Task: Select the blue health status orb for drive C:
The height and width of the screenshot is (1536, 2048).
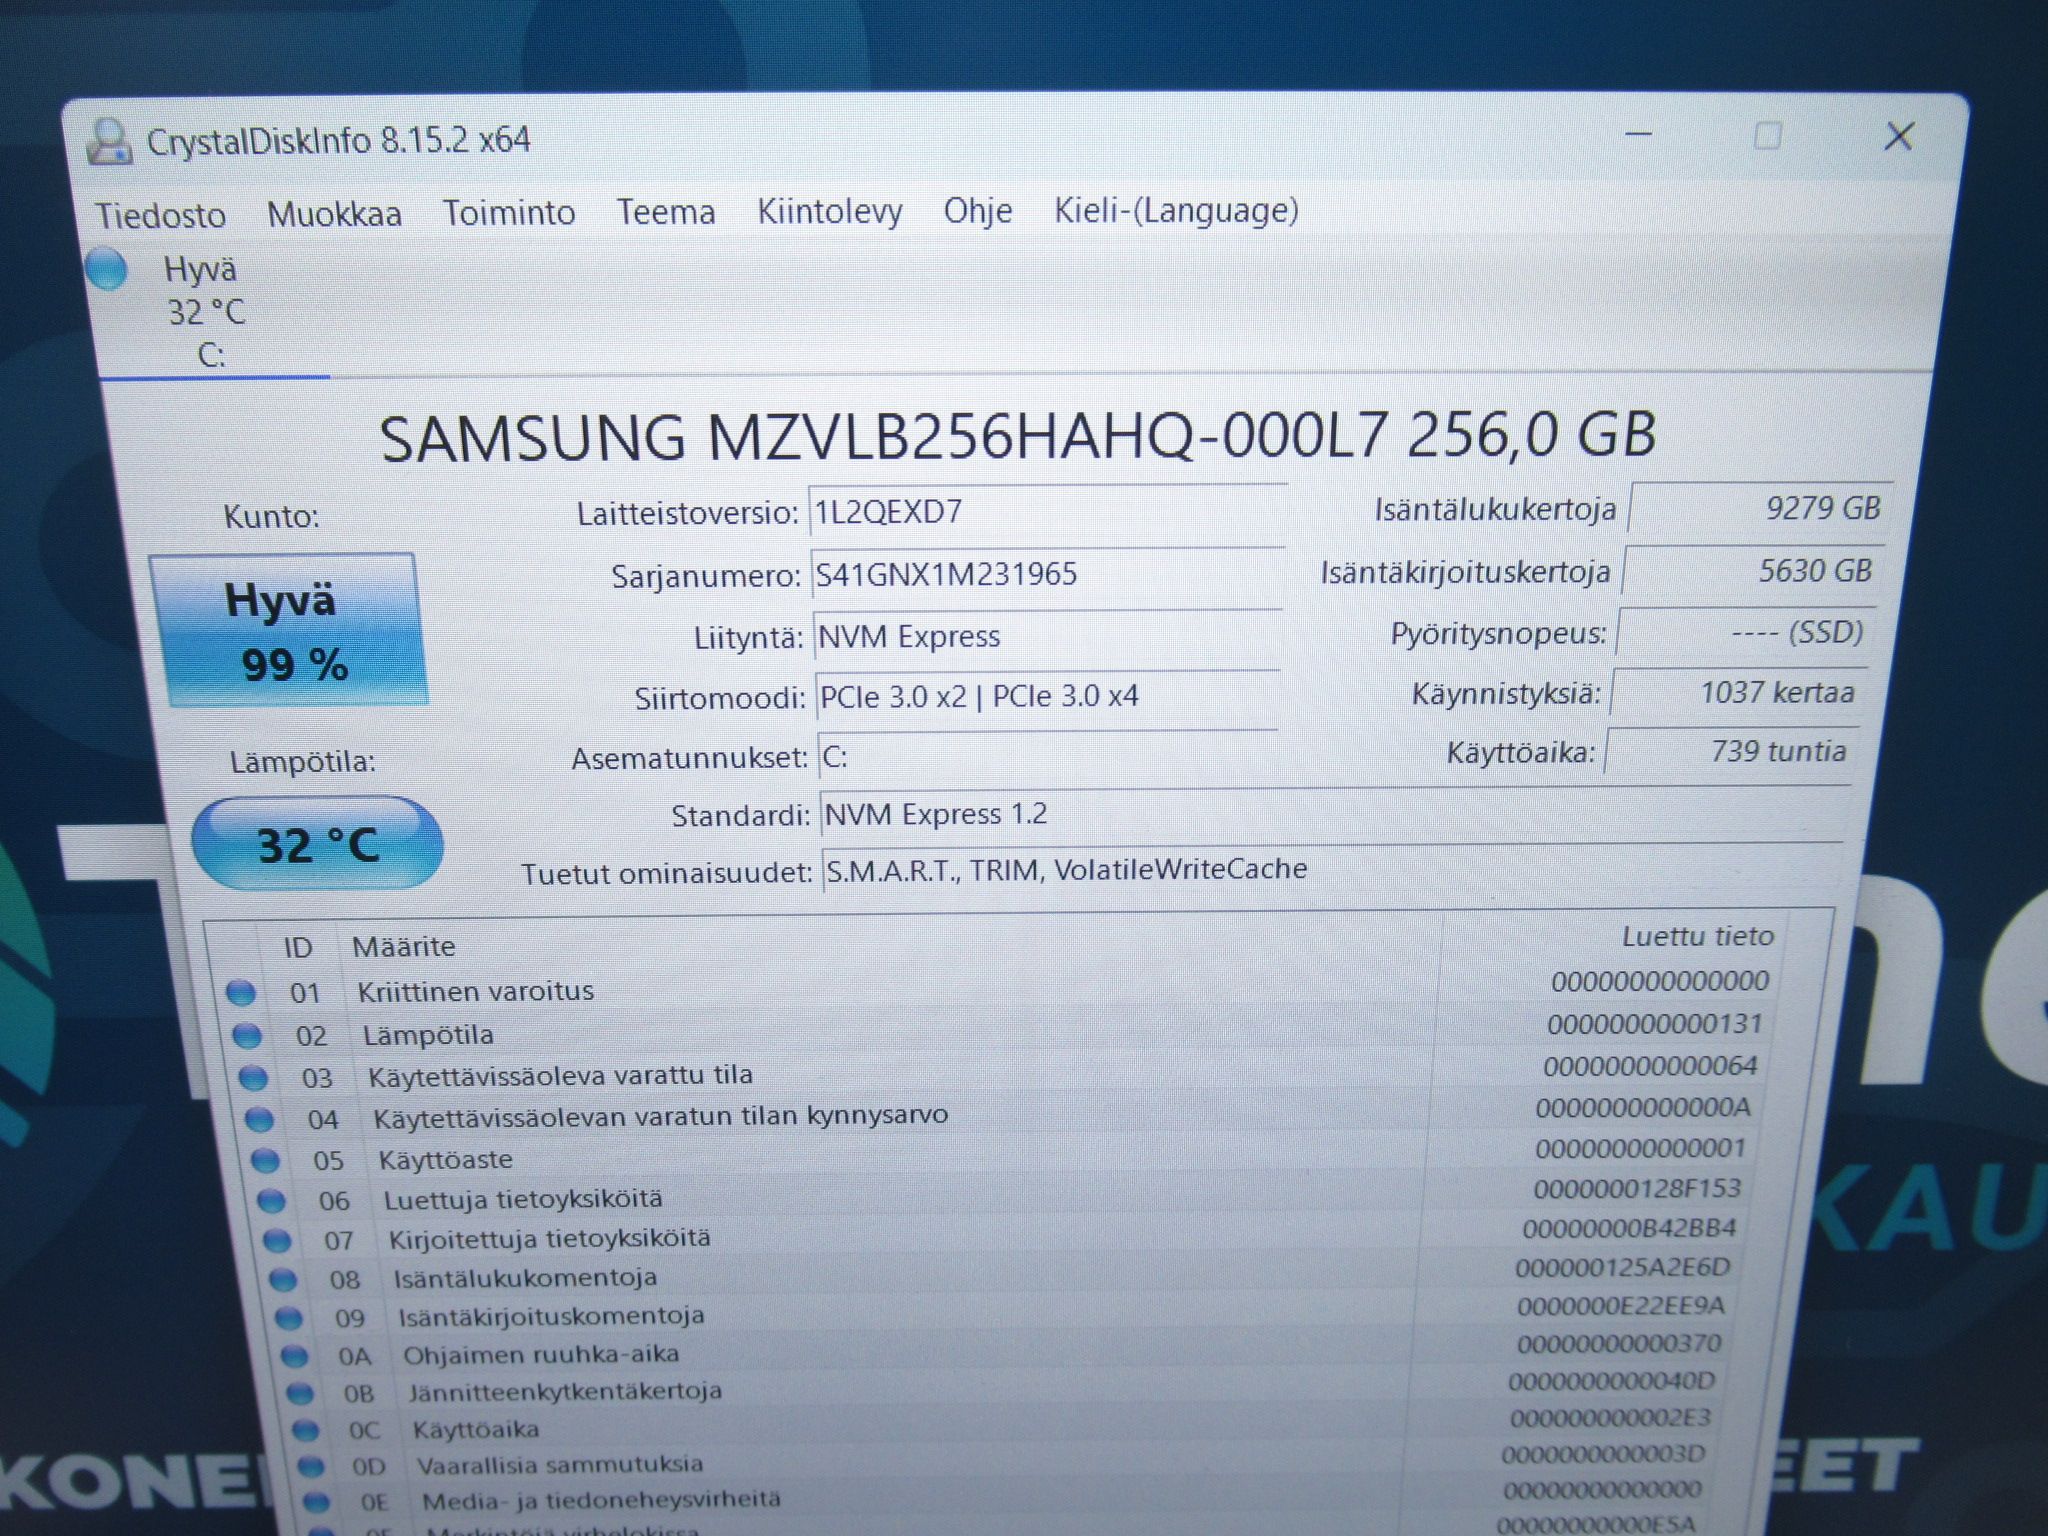Action: pos(107,270)
